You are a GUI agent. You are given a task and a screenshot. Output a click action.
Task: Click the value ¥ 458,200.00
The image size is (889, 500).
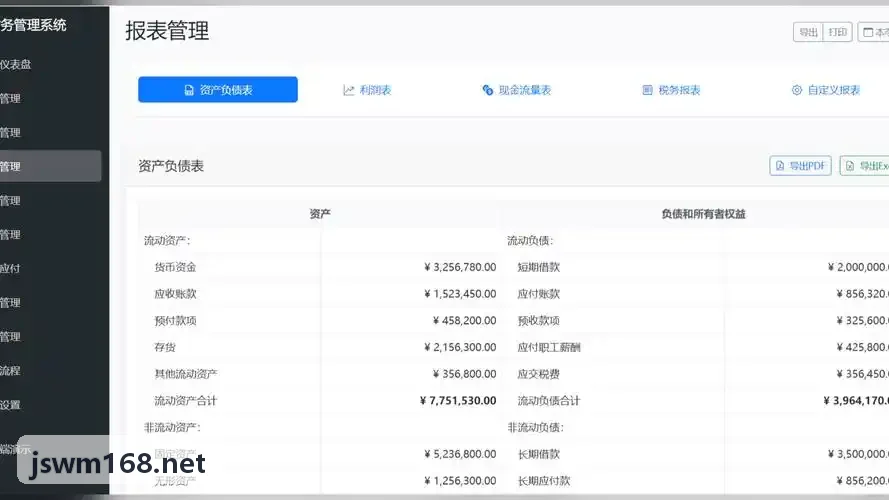pyautogui.click(x=464, y=320)
